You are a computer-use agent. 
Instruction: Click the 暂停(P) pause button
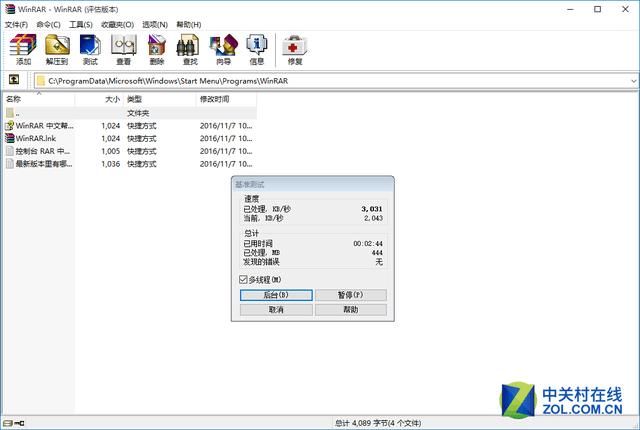(351, 295)
